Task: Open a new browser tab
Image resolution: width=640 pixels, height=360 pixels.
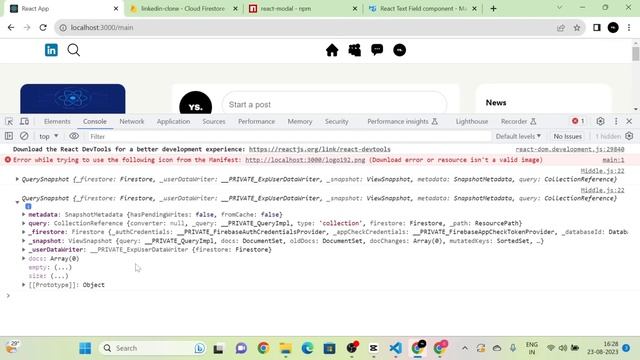Action: [493, 9]
